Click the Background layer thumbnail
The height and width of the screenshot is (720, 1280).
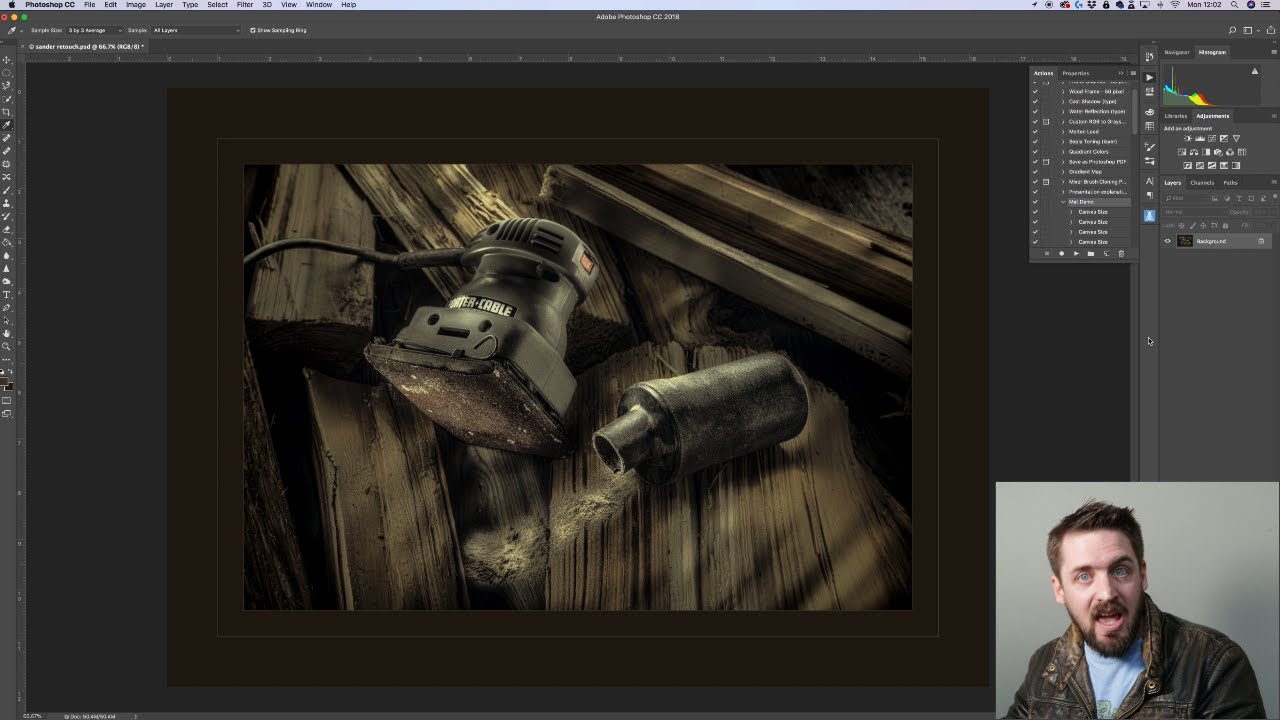click(x=1185, y=241)
